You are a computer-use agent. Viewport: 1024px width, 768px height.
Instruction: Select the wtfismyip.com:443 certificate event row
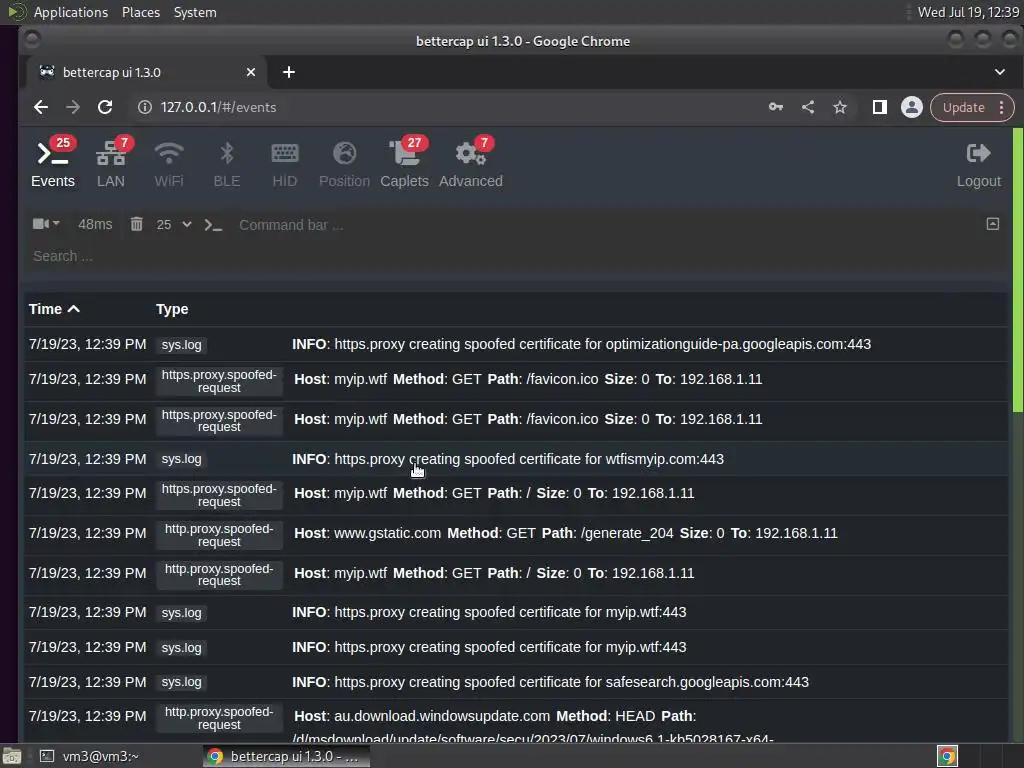click(516, 458)
